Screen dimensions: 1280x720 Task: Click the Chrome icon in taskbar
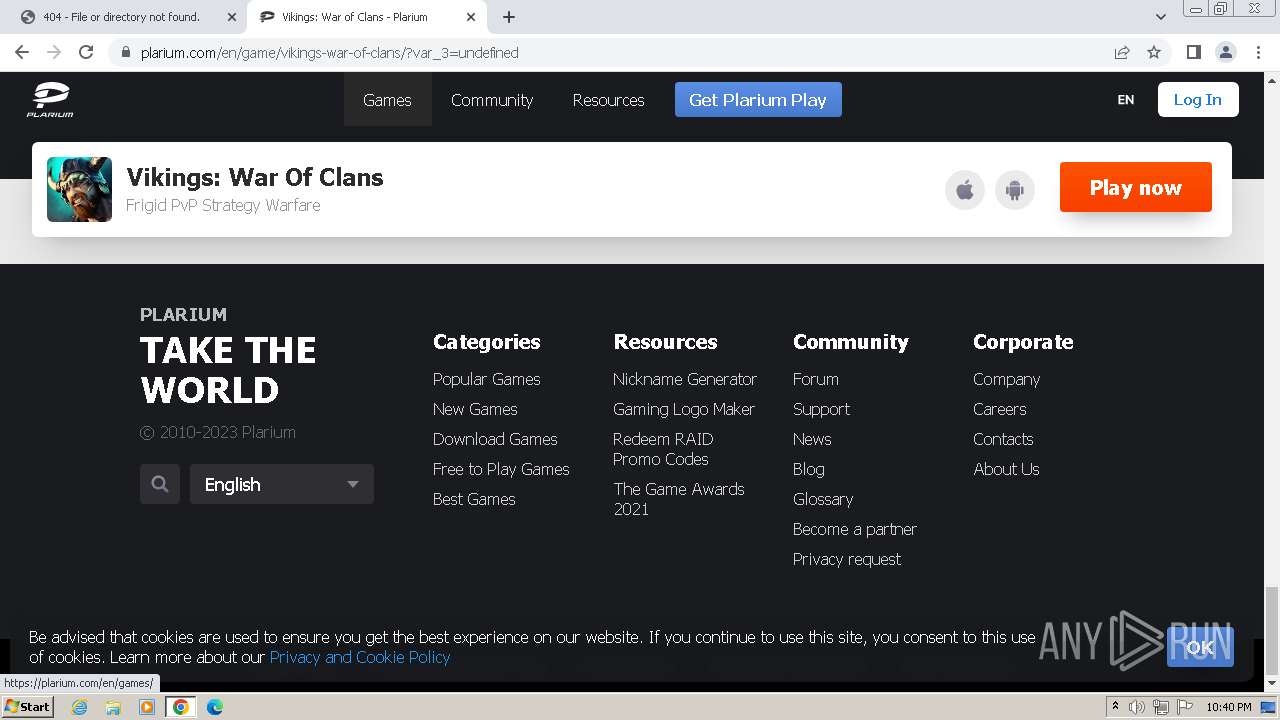pyautogui.click(x=181, y=707)
